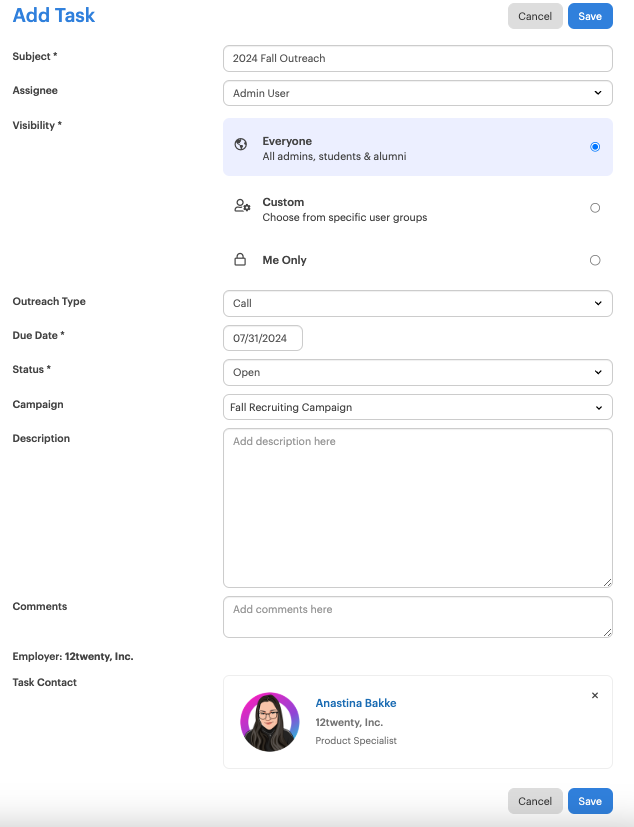
Task: Open the Assignee dropdown showing Admin User
Action: tap(418, 93)
